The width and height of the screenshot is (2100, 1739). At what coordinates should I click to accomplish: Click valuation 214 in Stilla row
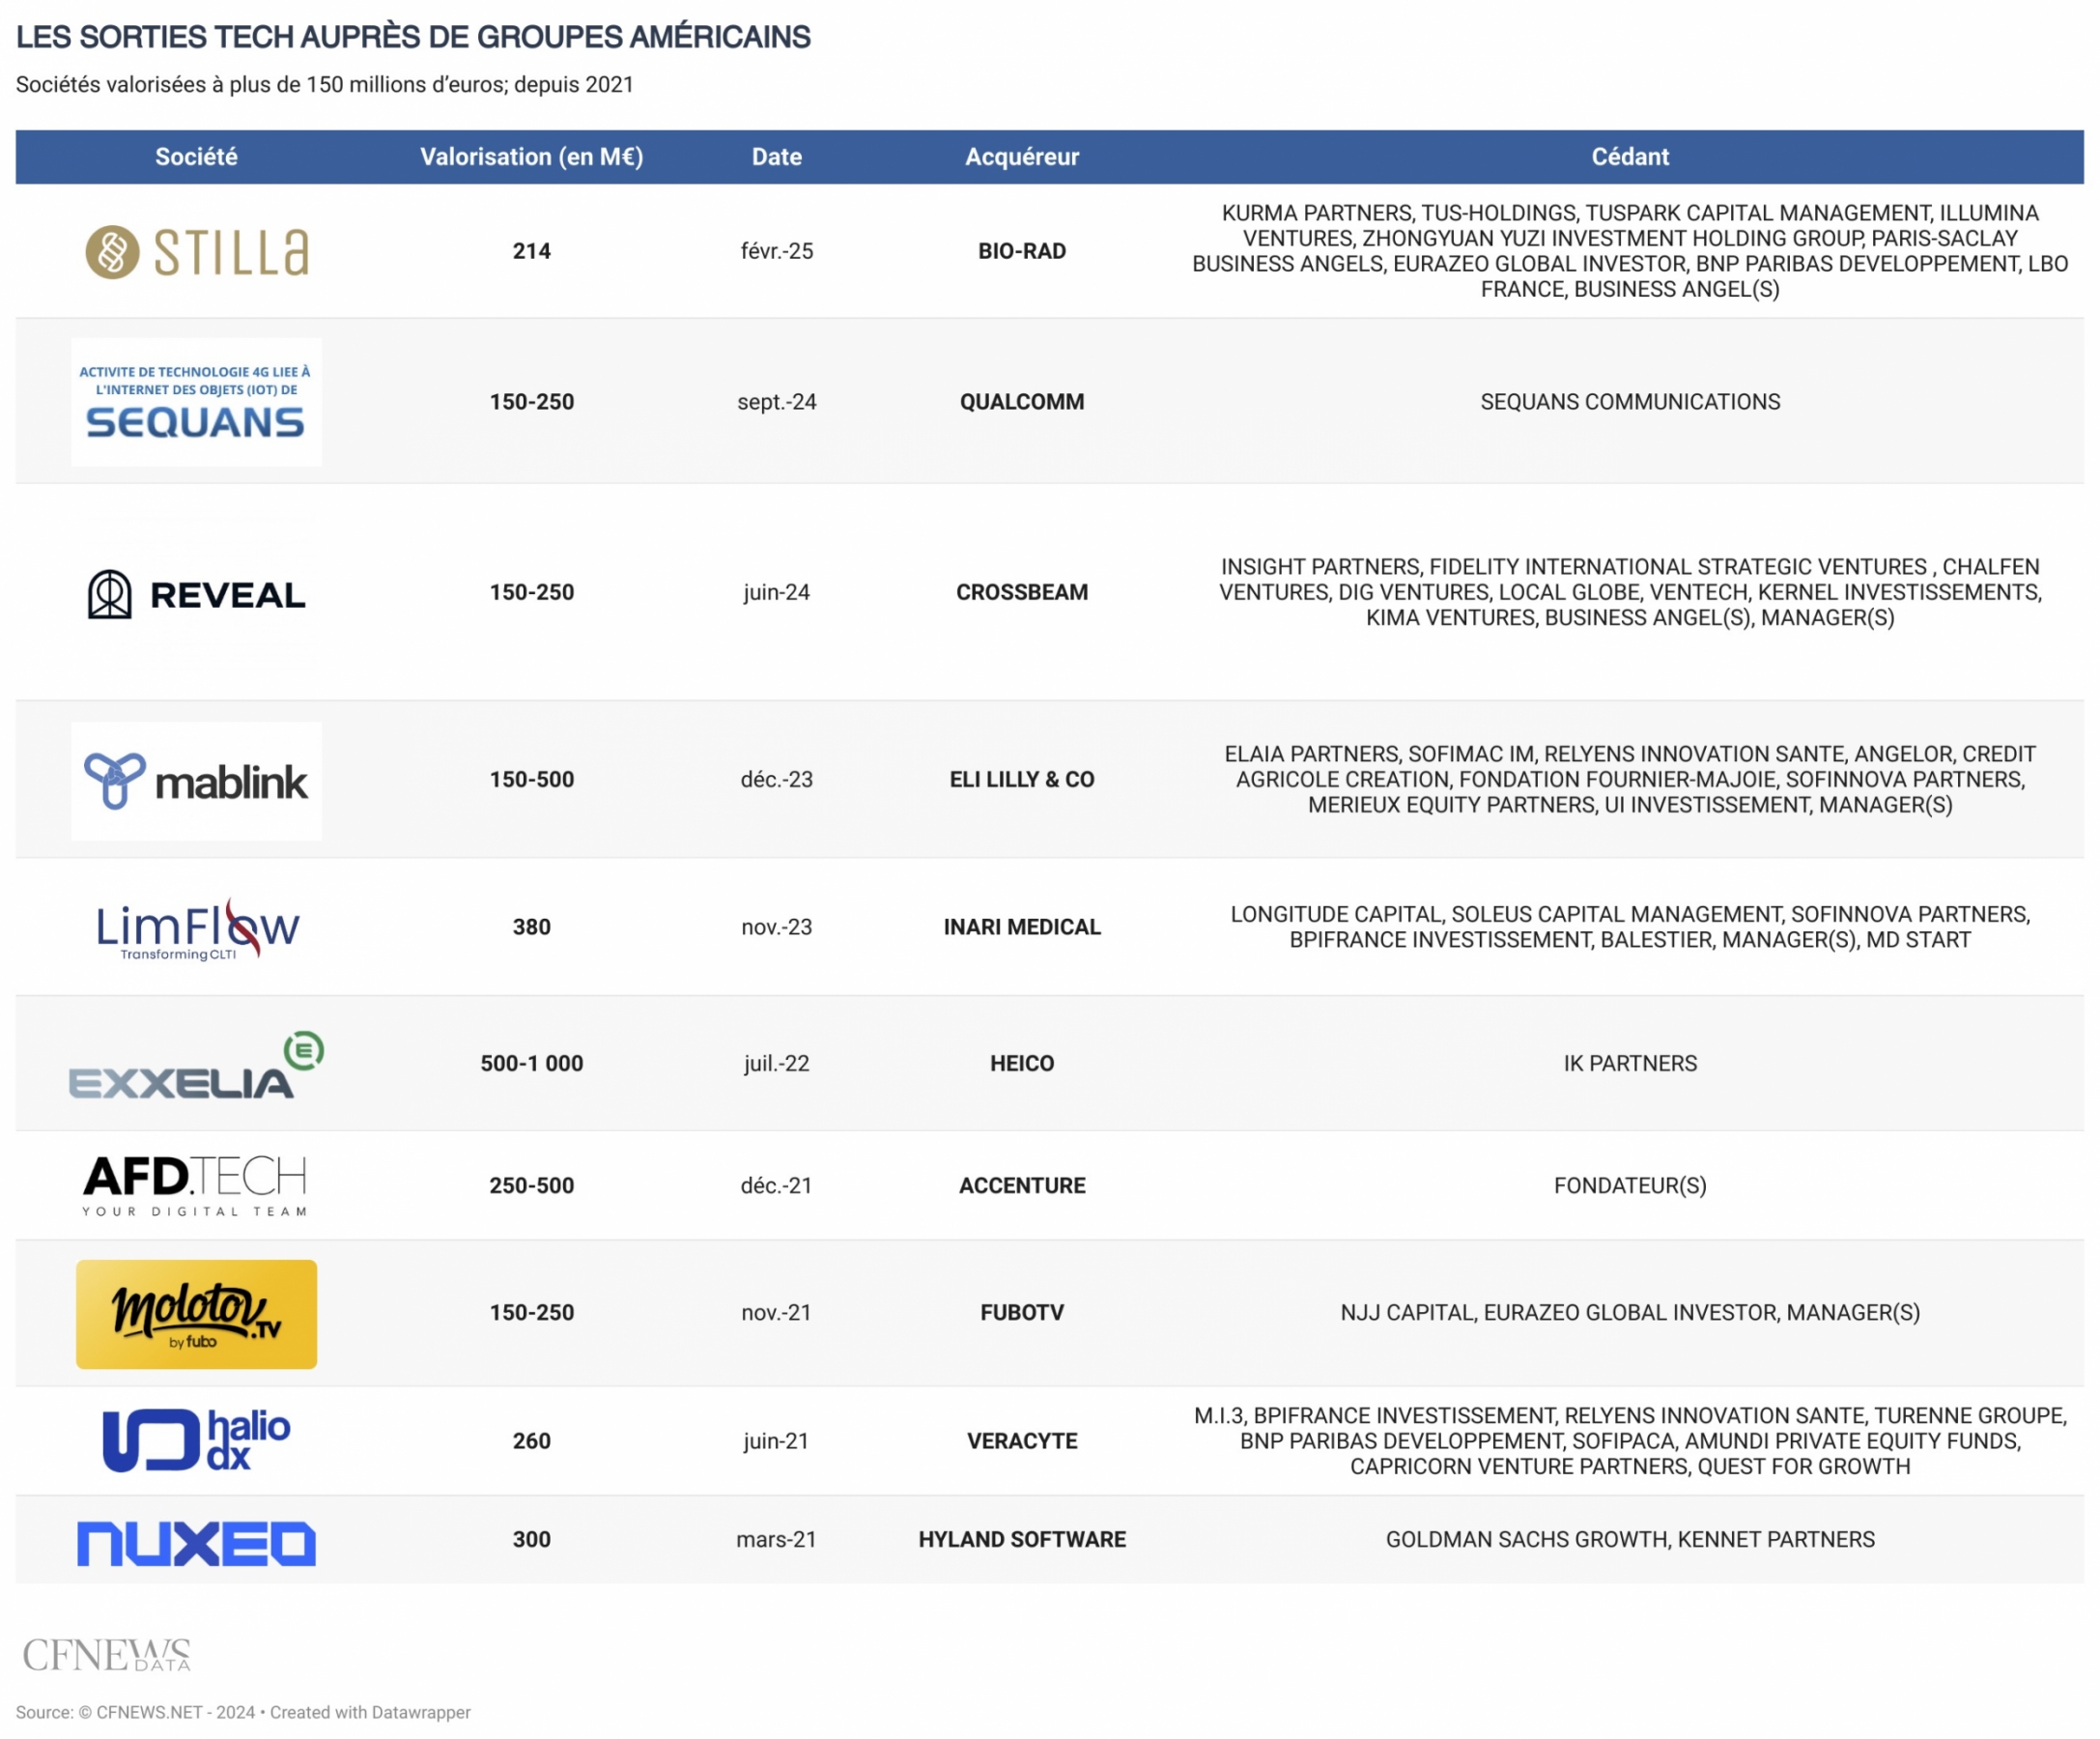coord(532,251)
